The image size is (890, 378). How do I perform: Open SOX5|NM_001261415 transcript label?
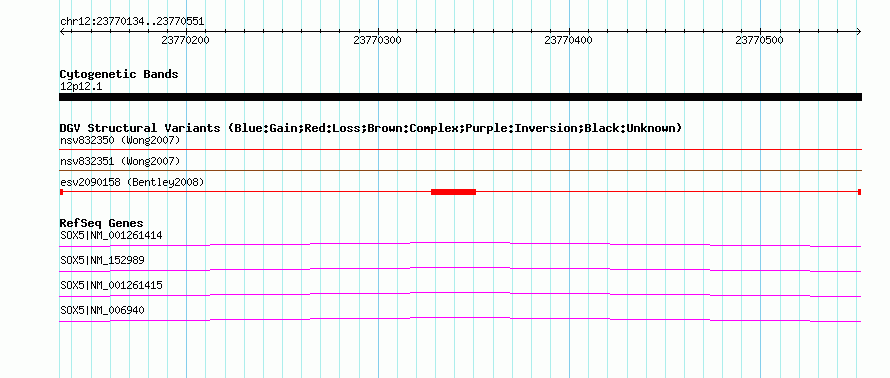[111, 285]
